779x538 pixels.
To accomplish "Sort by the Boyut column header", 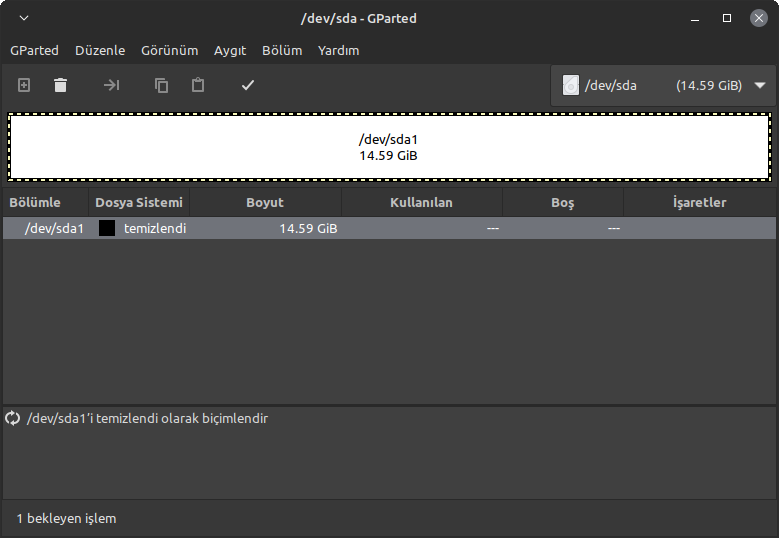I will (265, 202).
